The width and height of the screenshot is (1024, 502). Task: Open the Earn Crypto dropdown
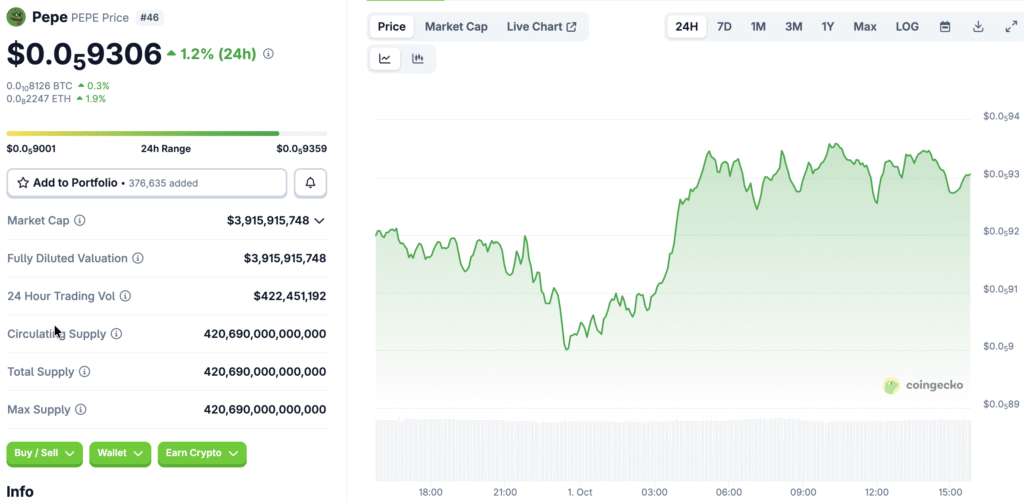[201, 453]
